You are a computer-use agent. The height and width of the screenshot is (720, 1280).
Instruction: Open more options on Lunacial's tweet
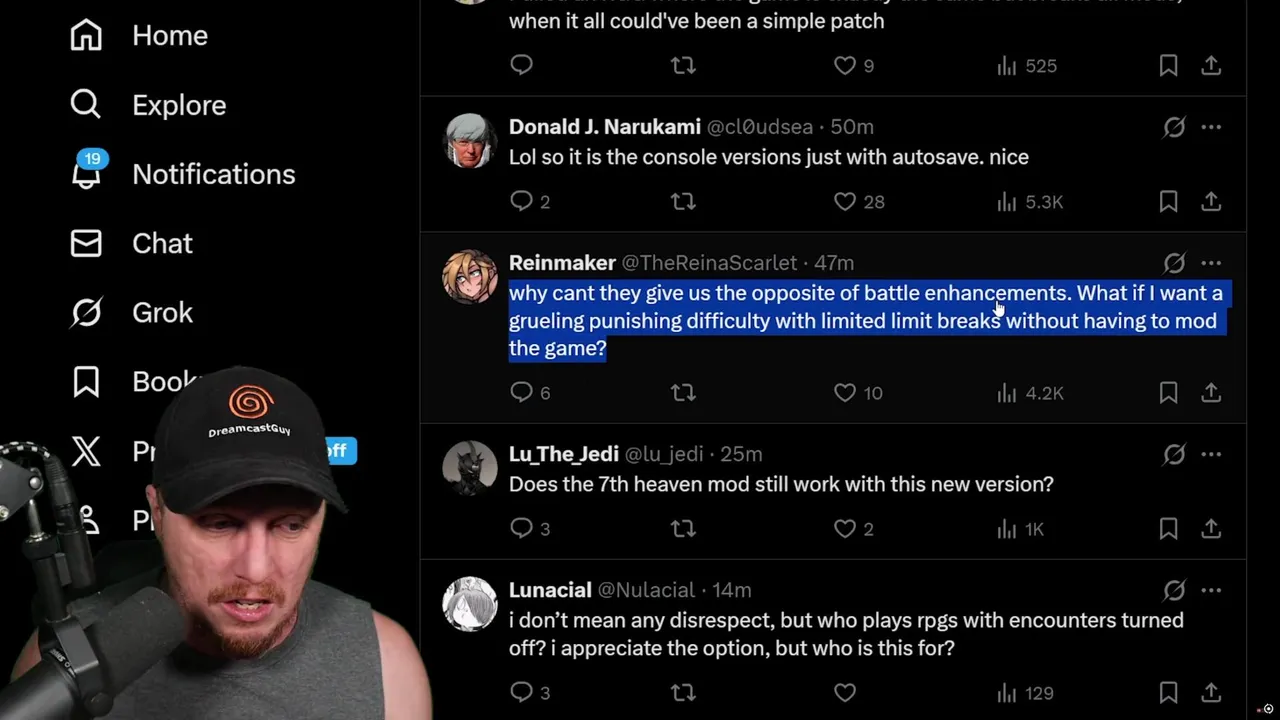(1211, 590)
